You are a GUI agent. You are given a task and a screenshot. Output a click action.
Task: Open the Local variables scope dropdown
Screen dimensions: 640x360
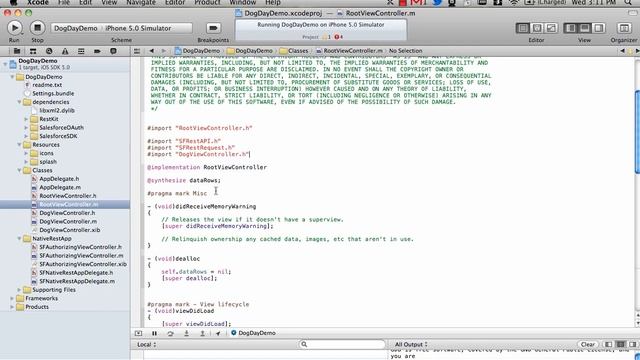point(146,344)
